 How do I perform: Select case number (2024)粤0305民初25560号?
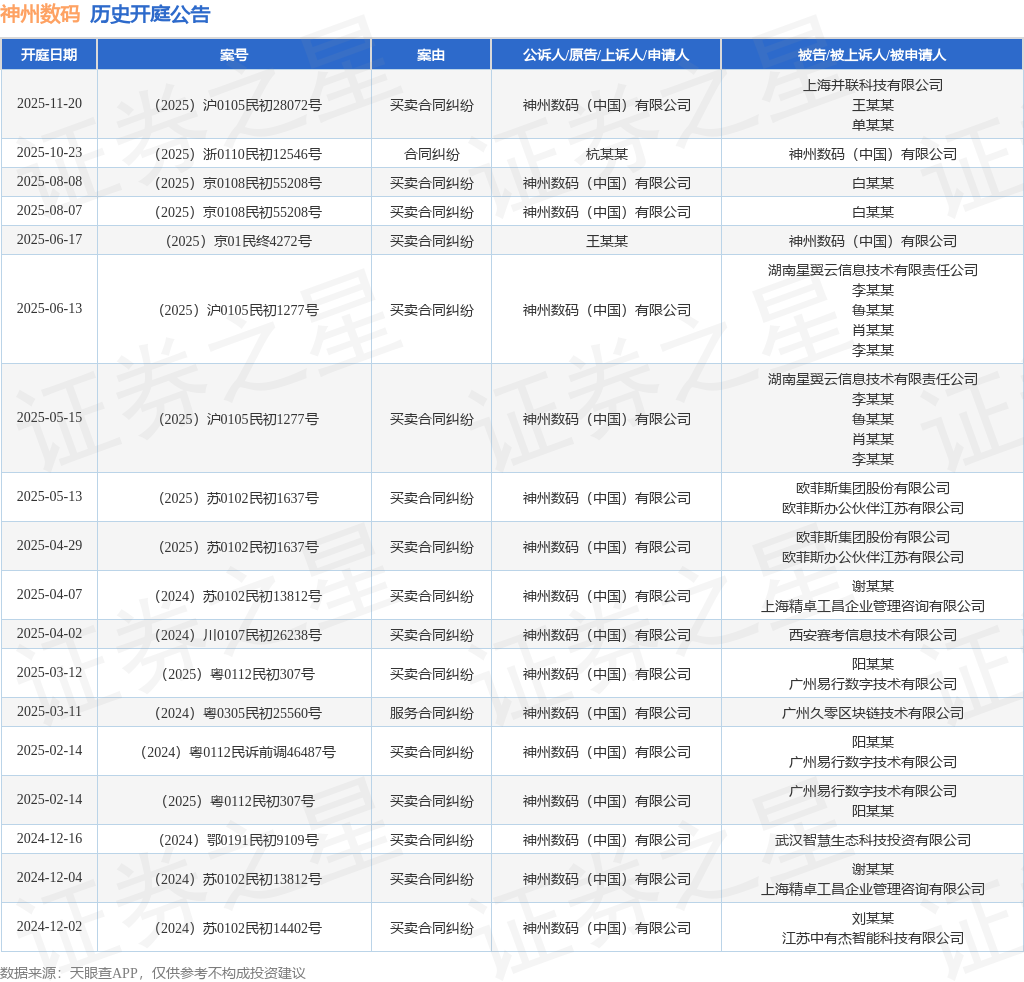click(238, 713)
